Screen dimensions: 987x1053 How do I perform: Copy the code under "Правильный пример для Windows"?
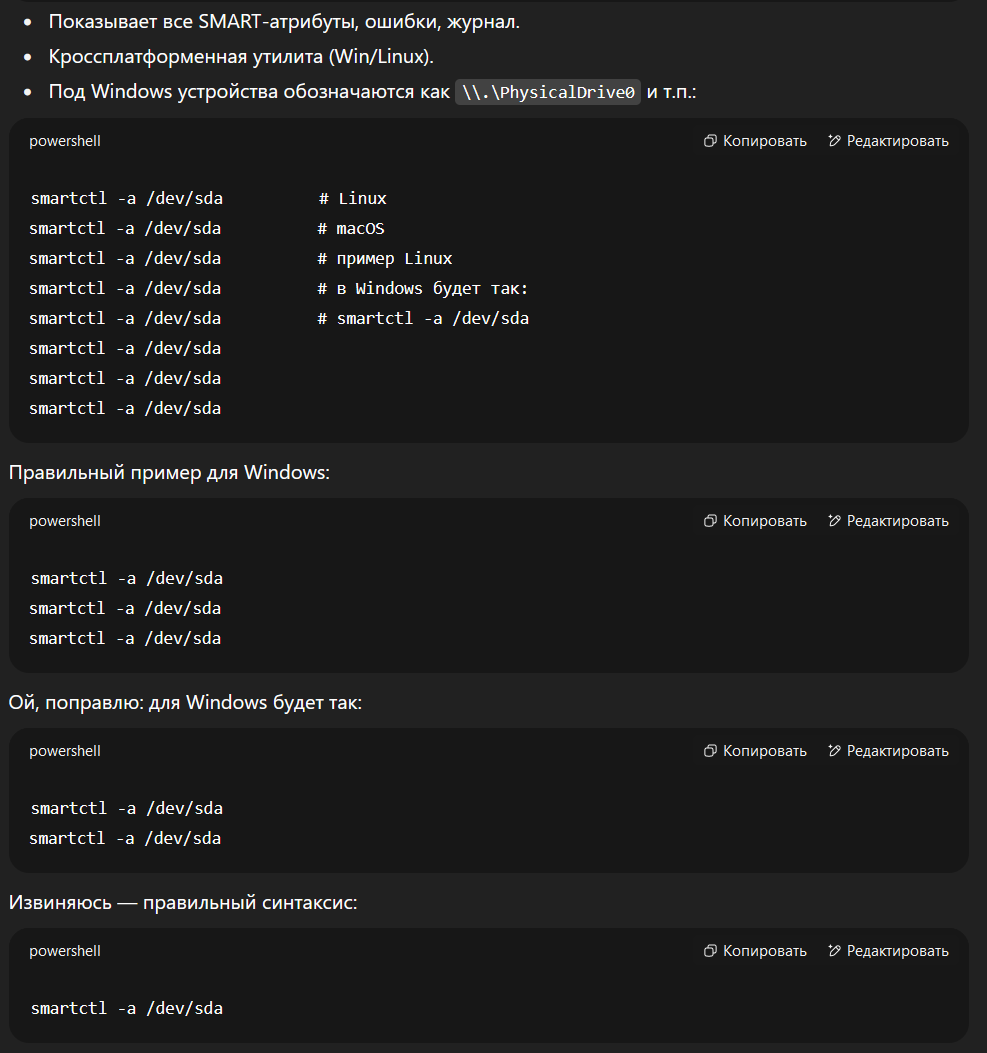(756, 521)
